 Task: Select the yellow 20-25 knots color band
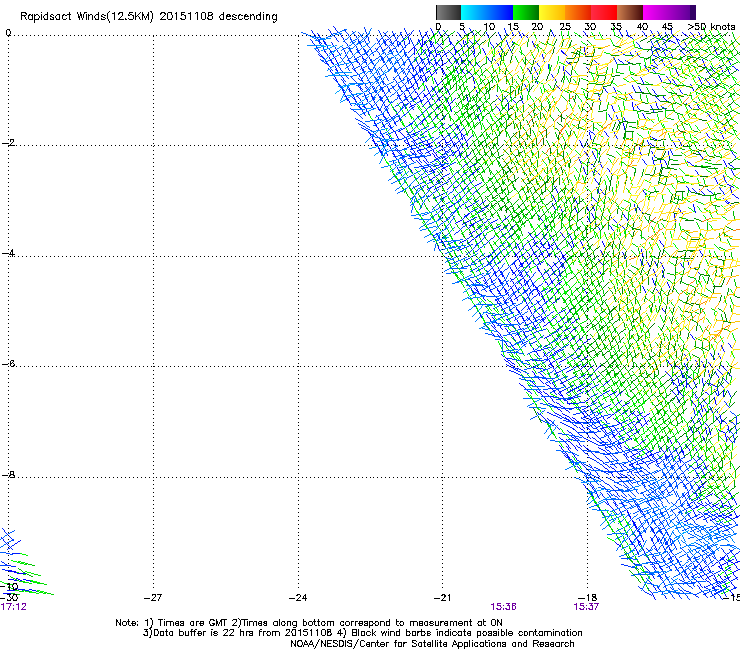click(x=552, y=12)
